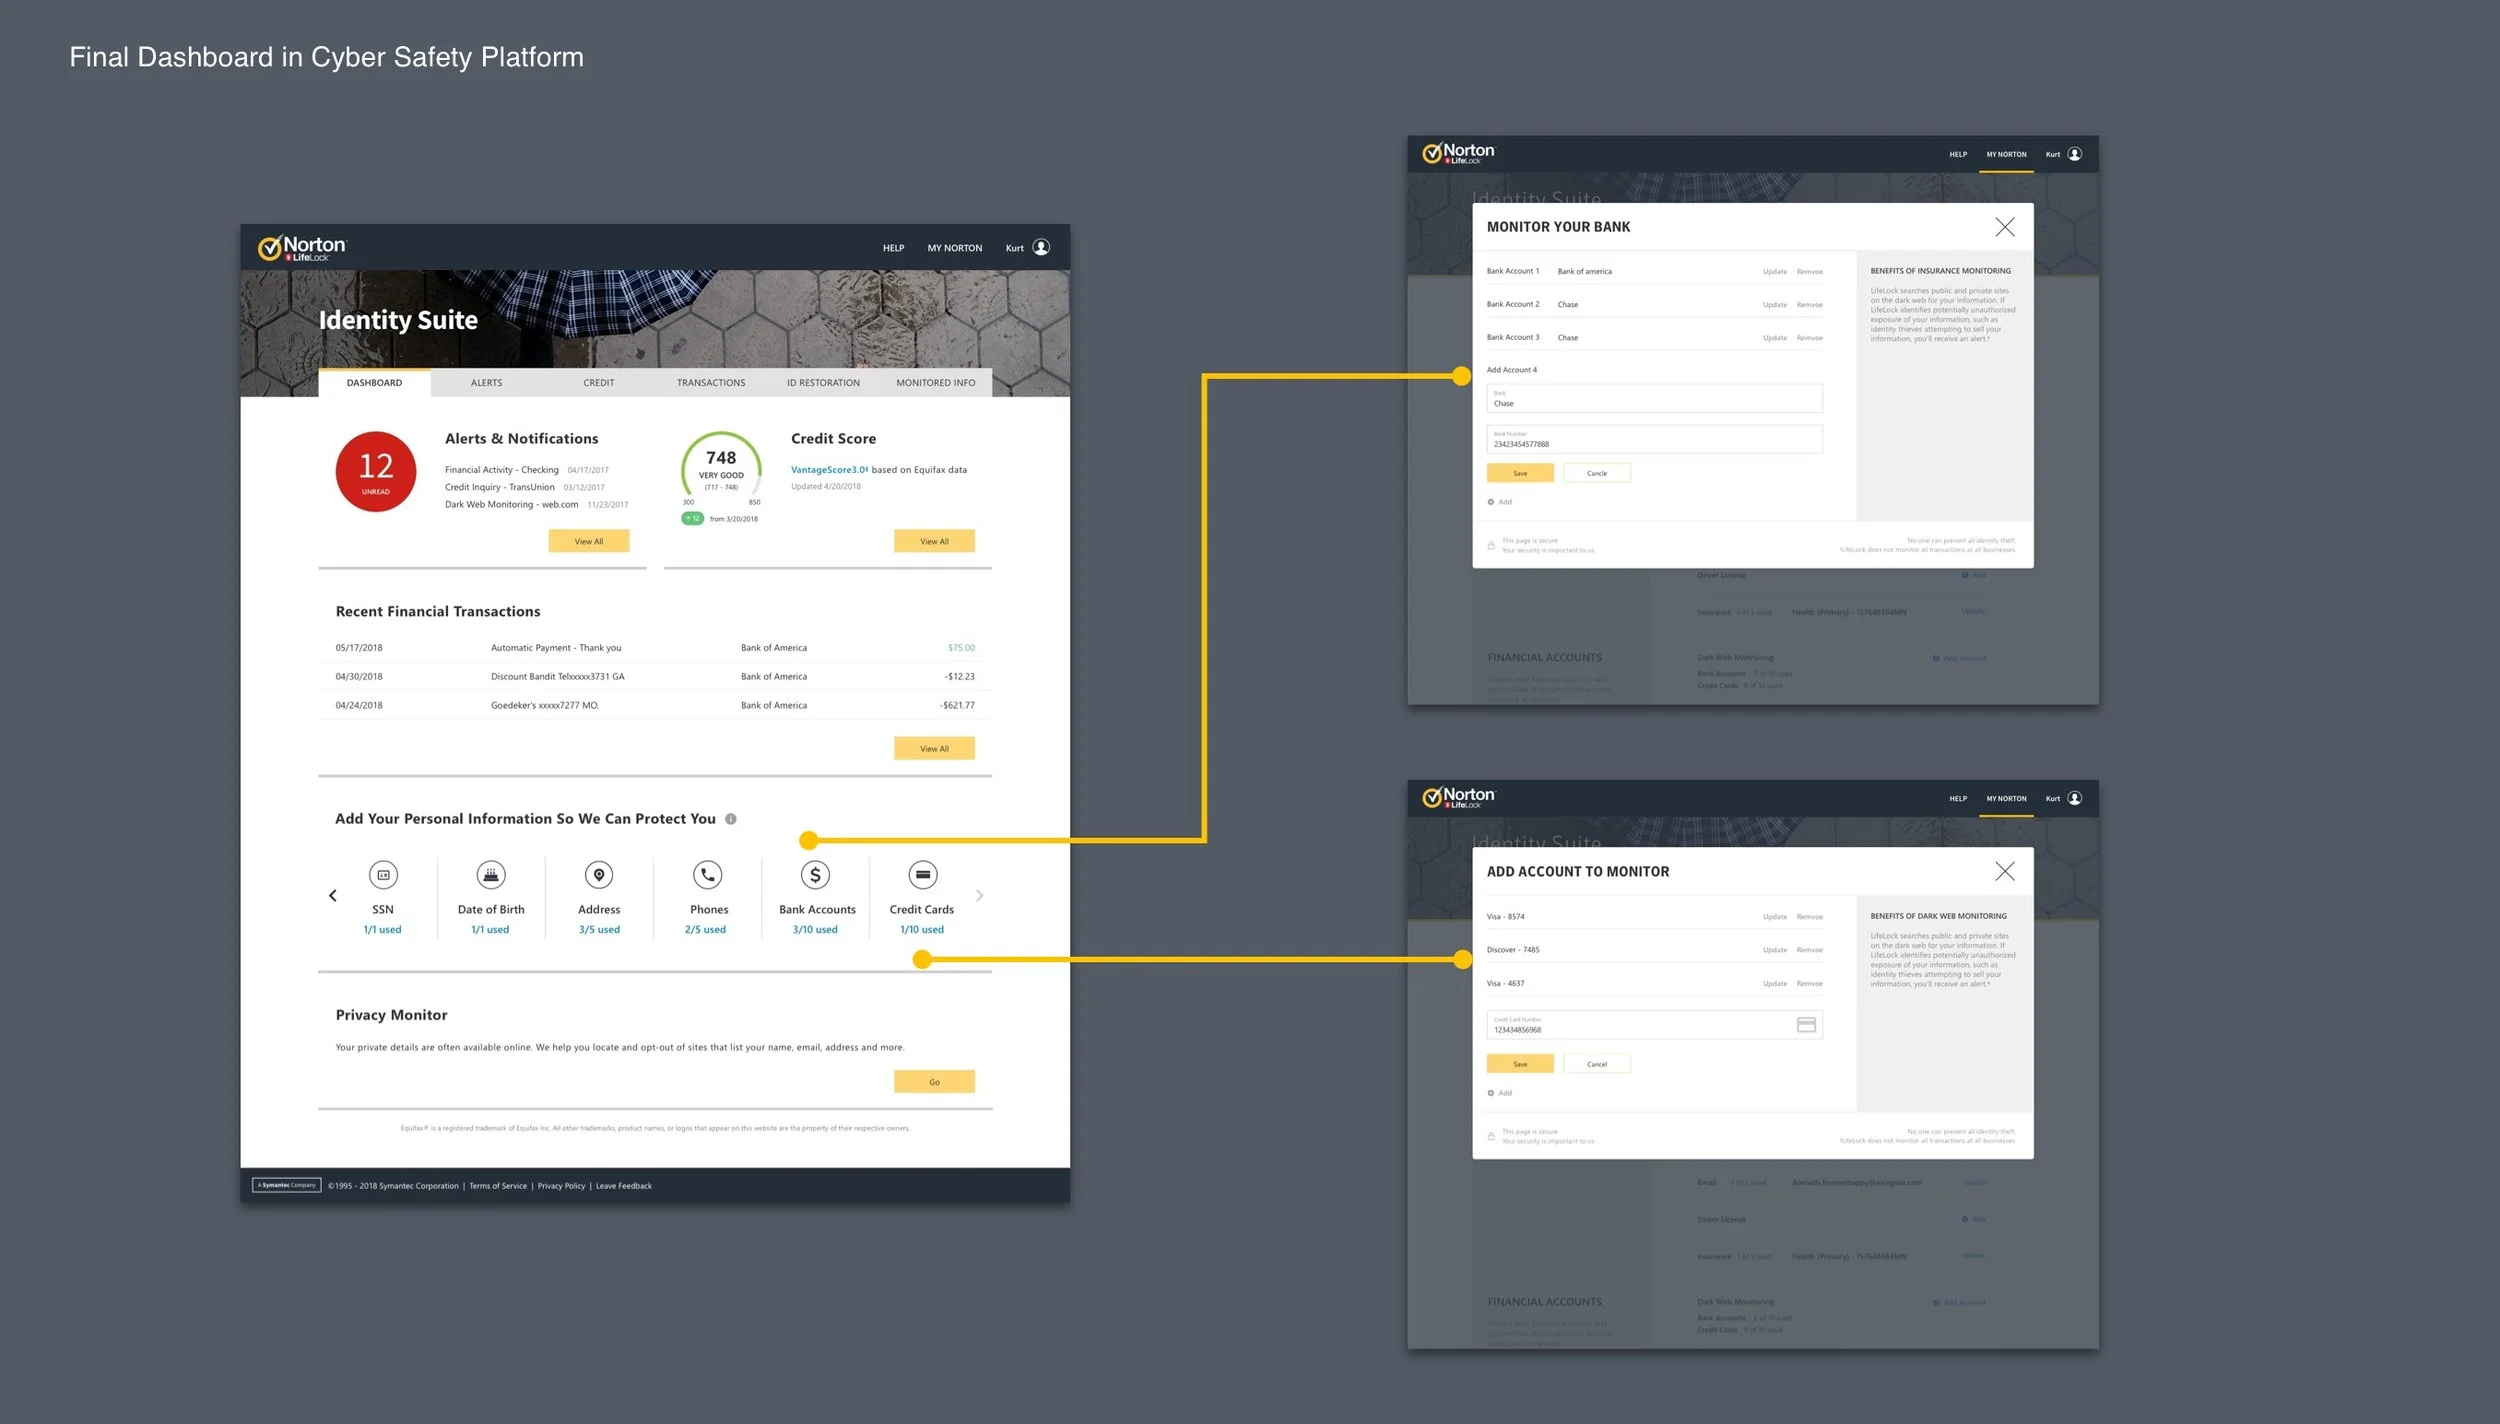Click the profile avatar in the Add Account to Monitor window
Image resolution: width=2500 pixels, height=1424 pixels.
coord(2075,798)
